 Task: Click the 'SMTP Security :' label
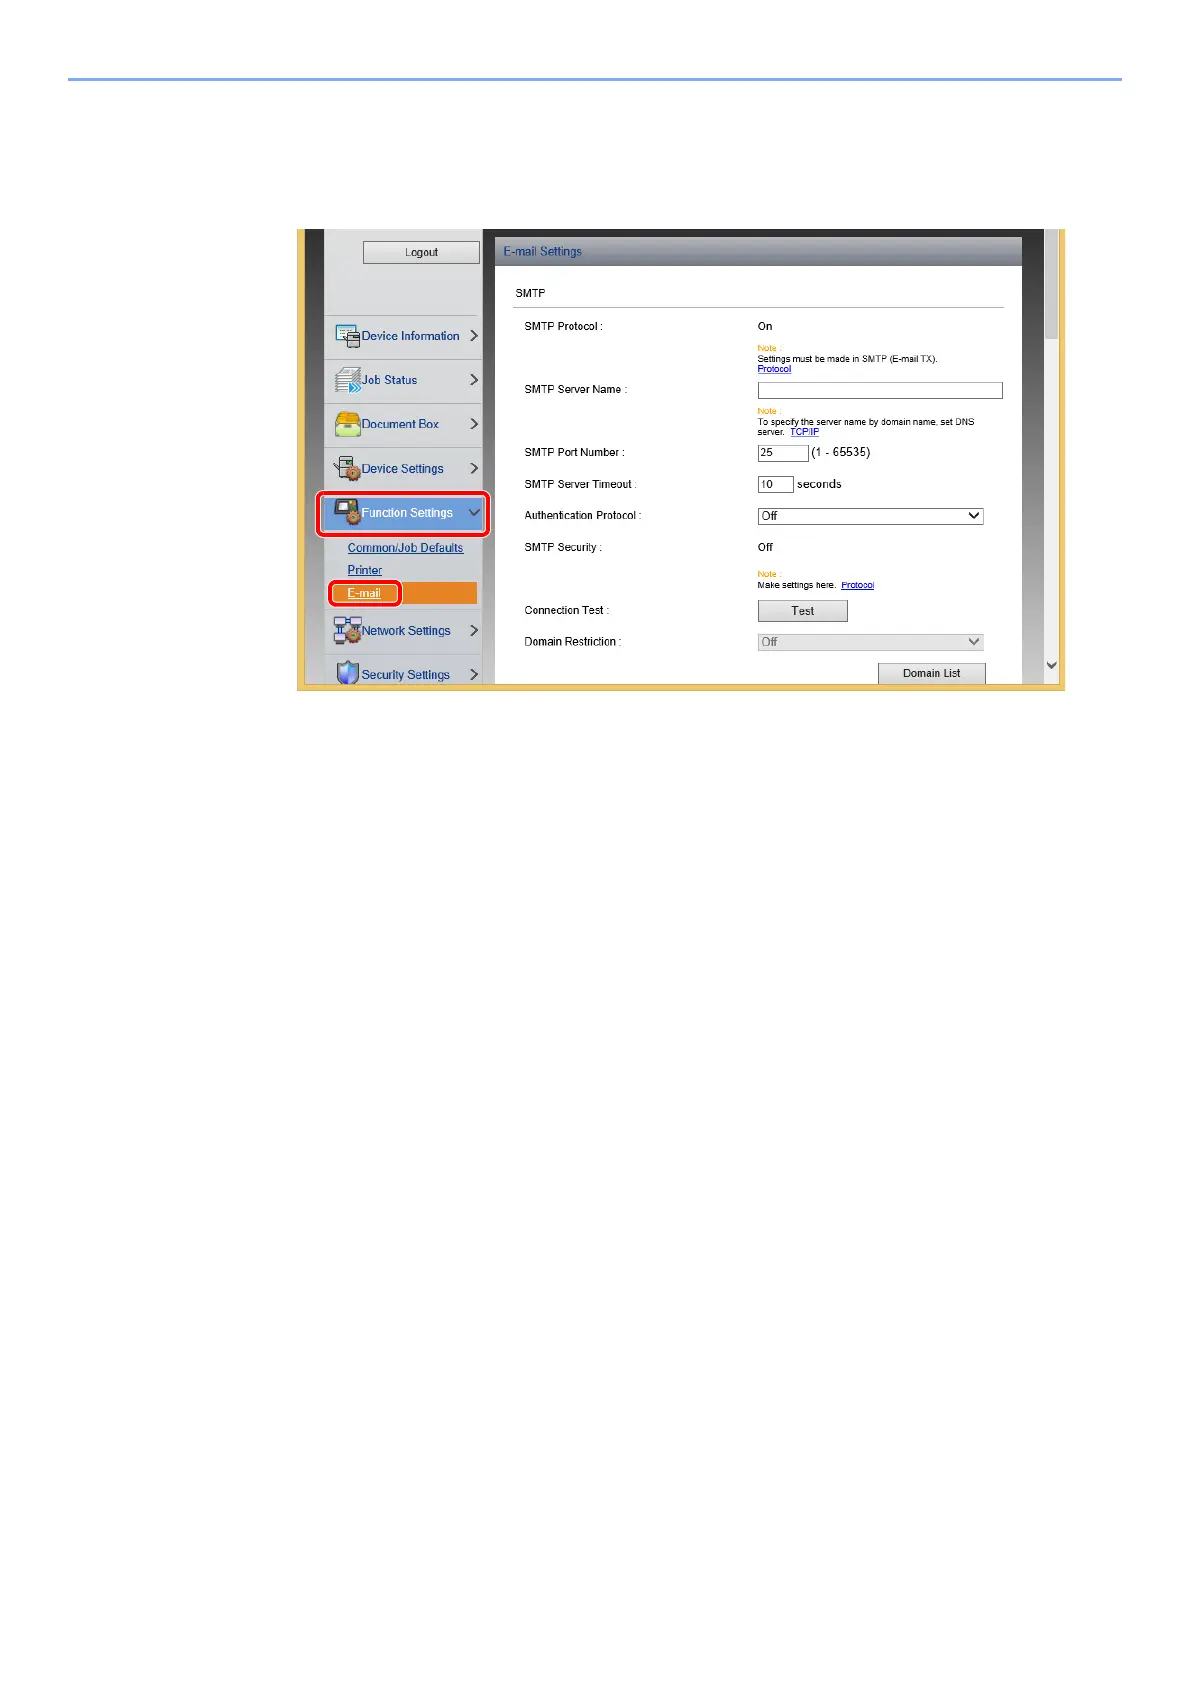point(563,547)
